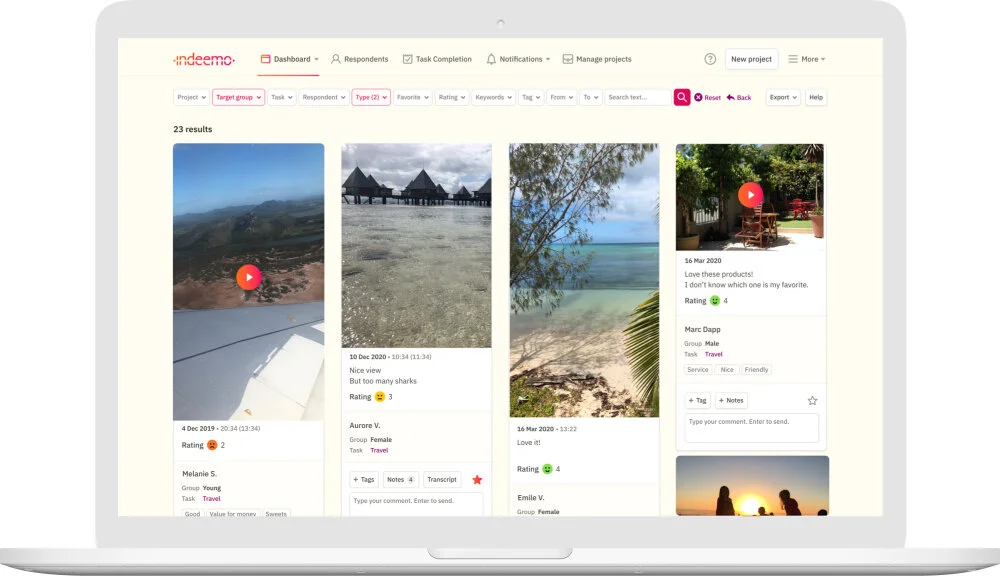Click respondent name Melanie S.
Image resolution: width=1000 pixels, height=576 pixels.
[200, 474]
